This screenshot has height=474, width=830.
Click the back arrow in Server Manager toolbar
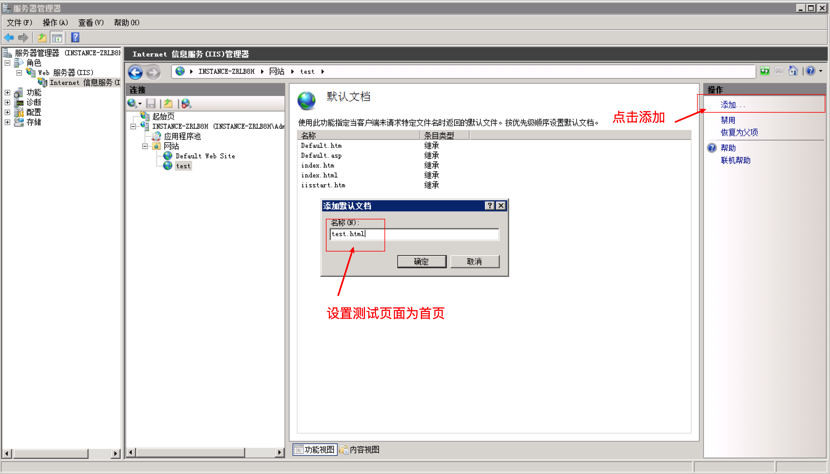tap(9, 38)
